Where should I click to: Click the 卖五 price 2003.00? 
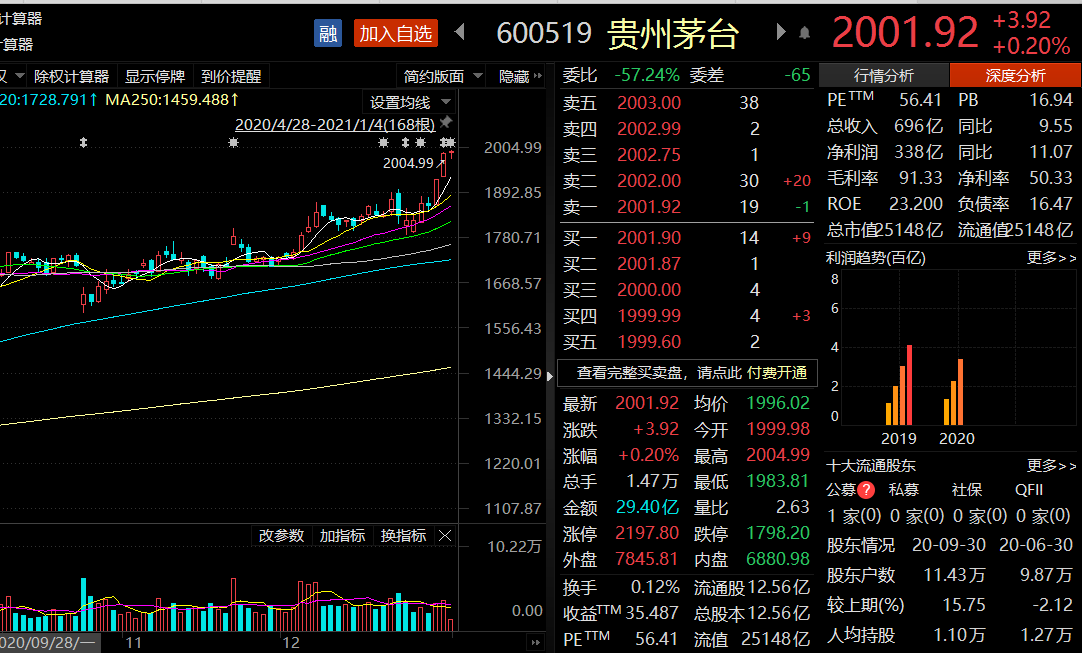[x=649, y=103]
